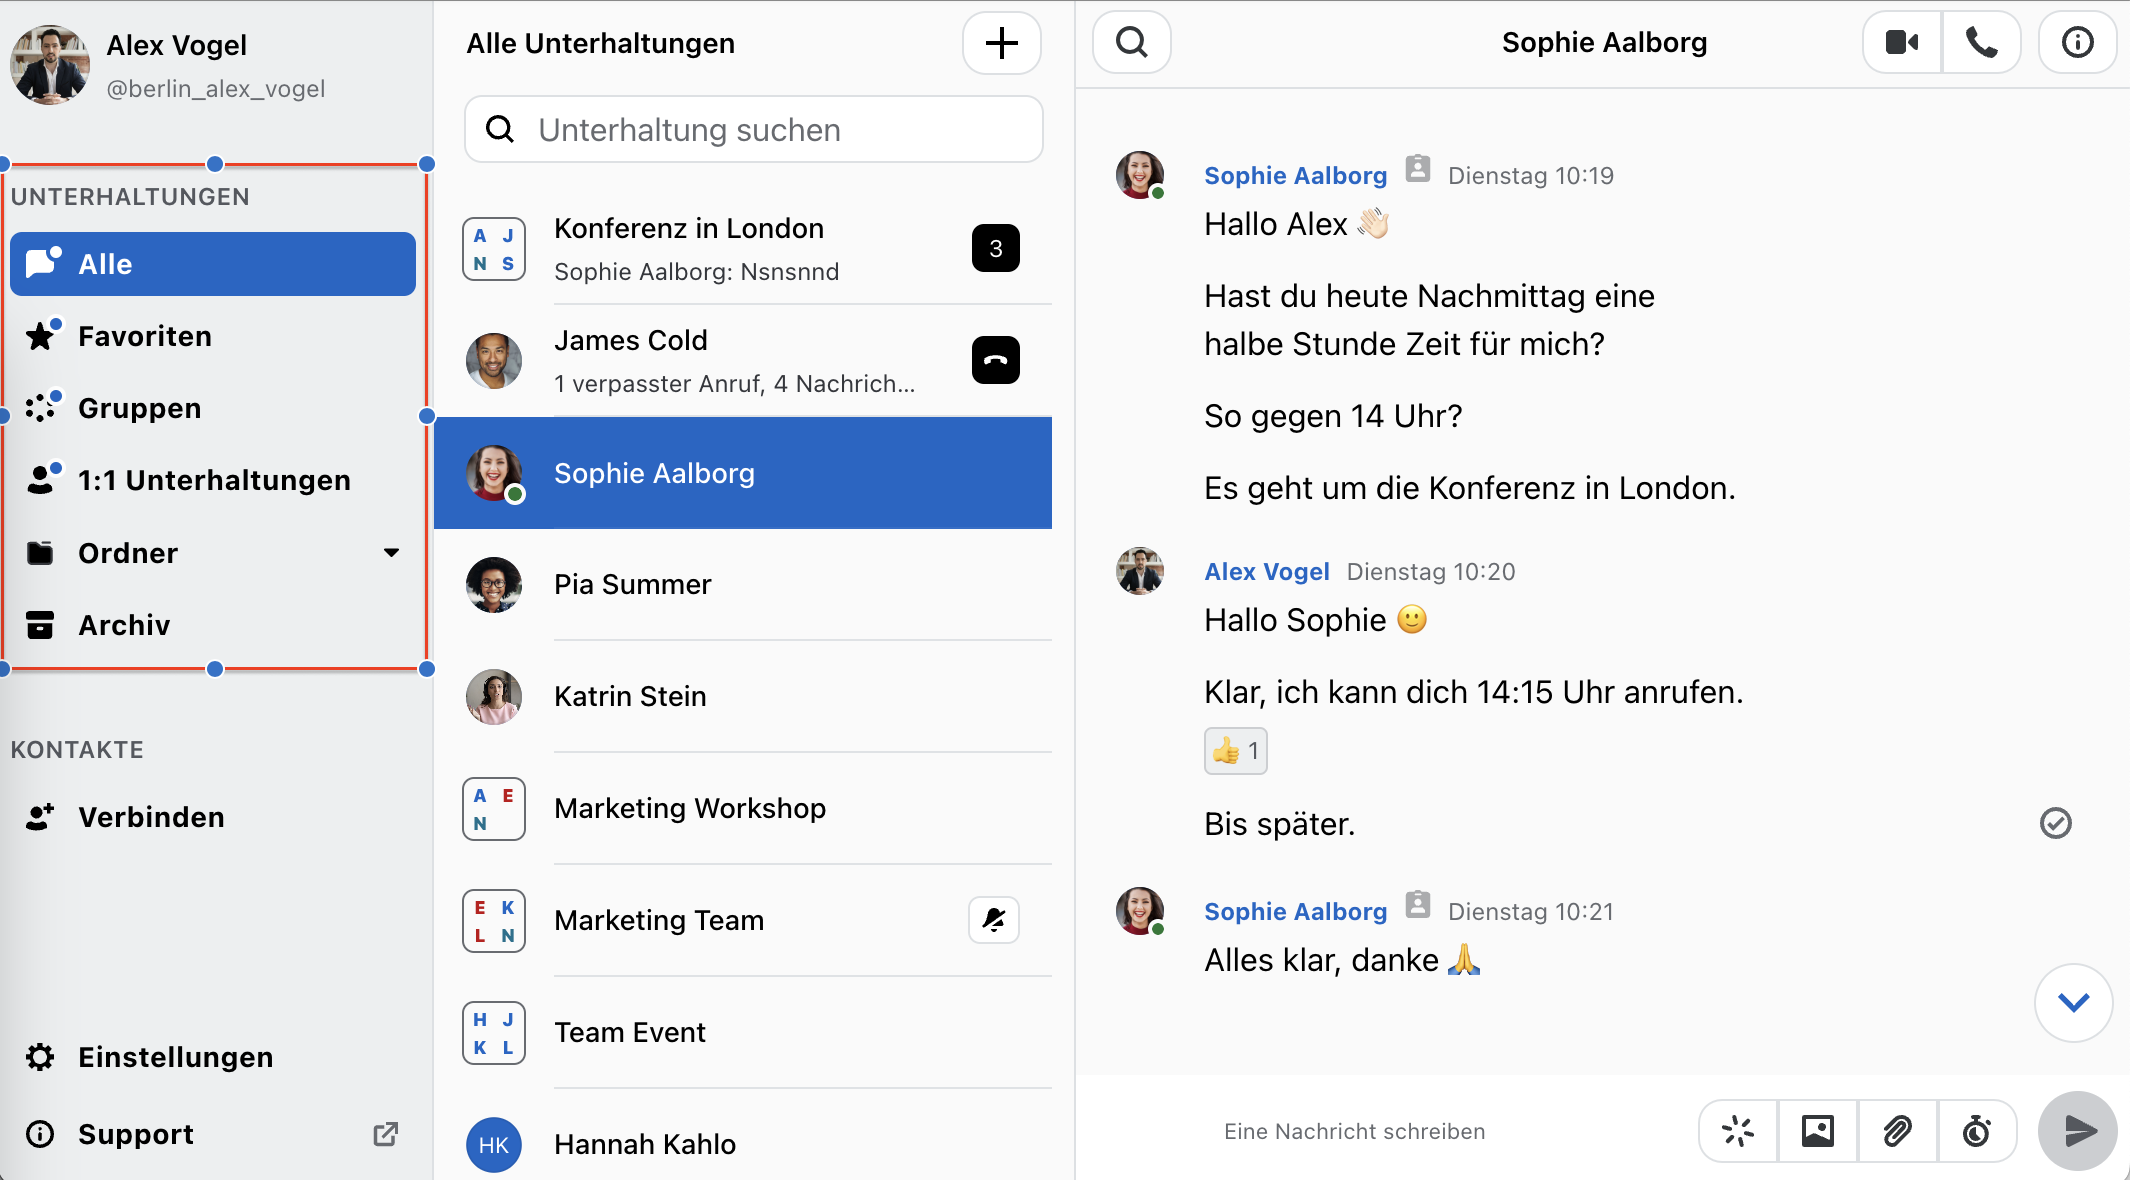The height and width of the screenshot is (1180, 2130).
Task: Open the Support external link
Action: point(136,1134)
